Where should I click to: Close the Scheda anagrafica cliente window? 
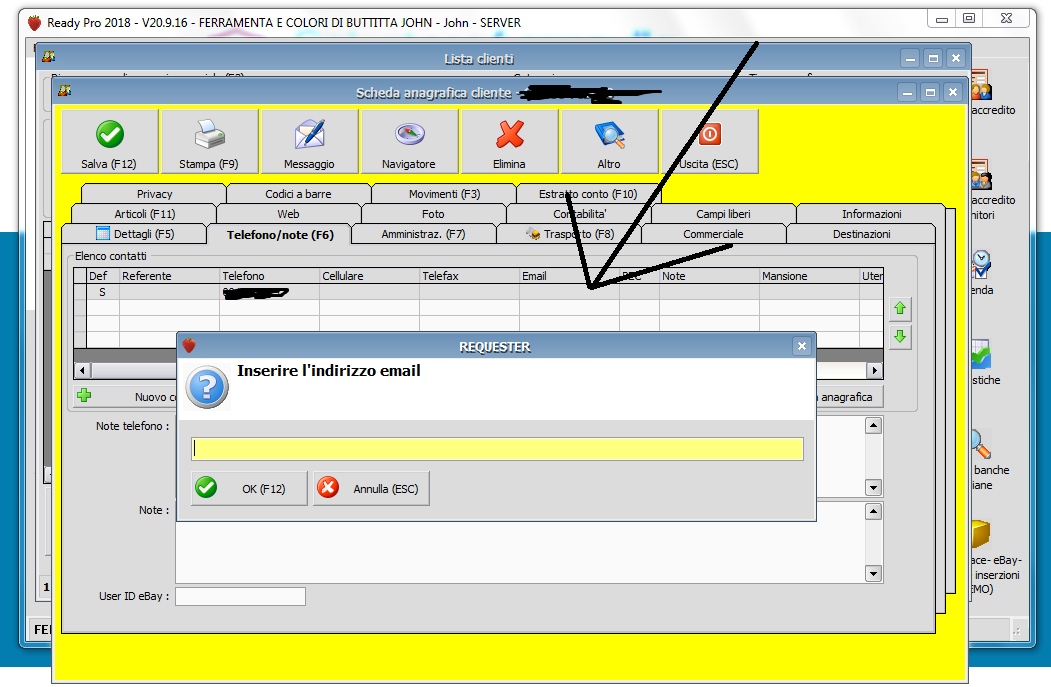pyautogui.click(x=953, y=92)
